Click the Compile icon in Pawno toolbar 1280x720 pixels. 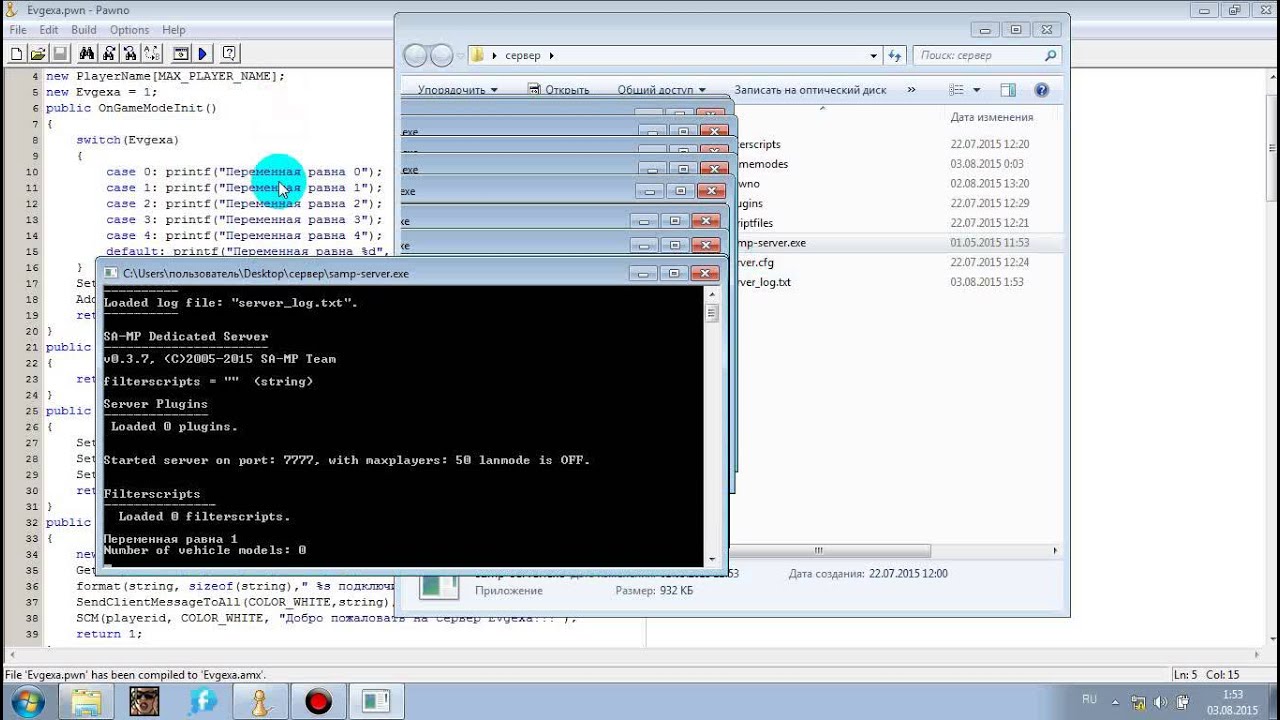[x=181, y=54]
